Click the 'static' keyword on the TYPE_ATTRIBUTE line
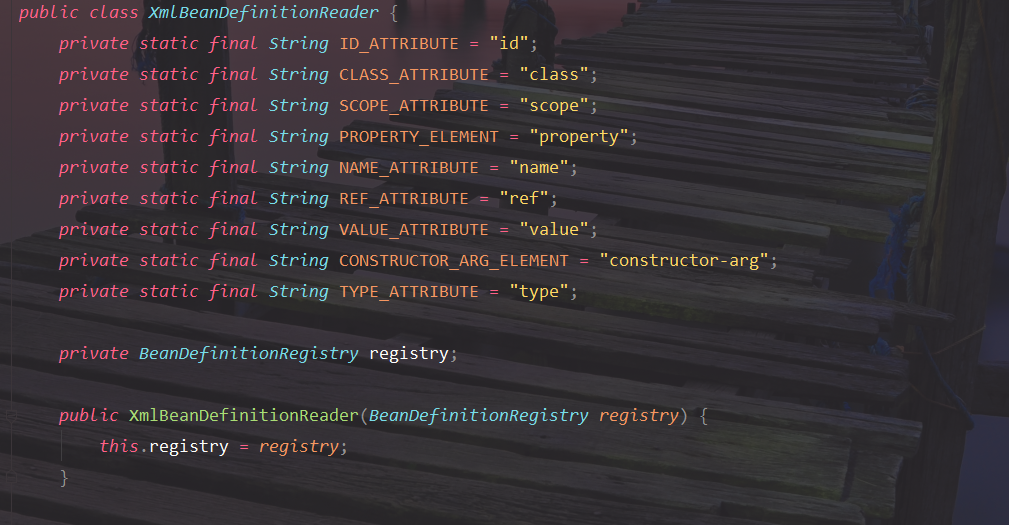The width and height of the screenshot is (1009, 525). click(169, 291)
